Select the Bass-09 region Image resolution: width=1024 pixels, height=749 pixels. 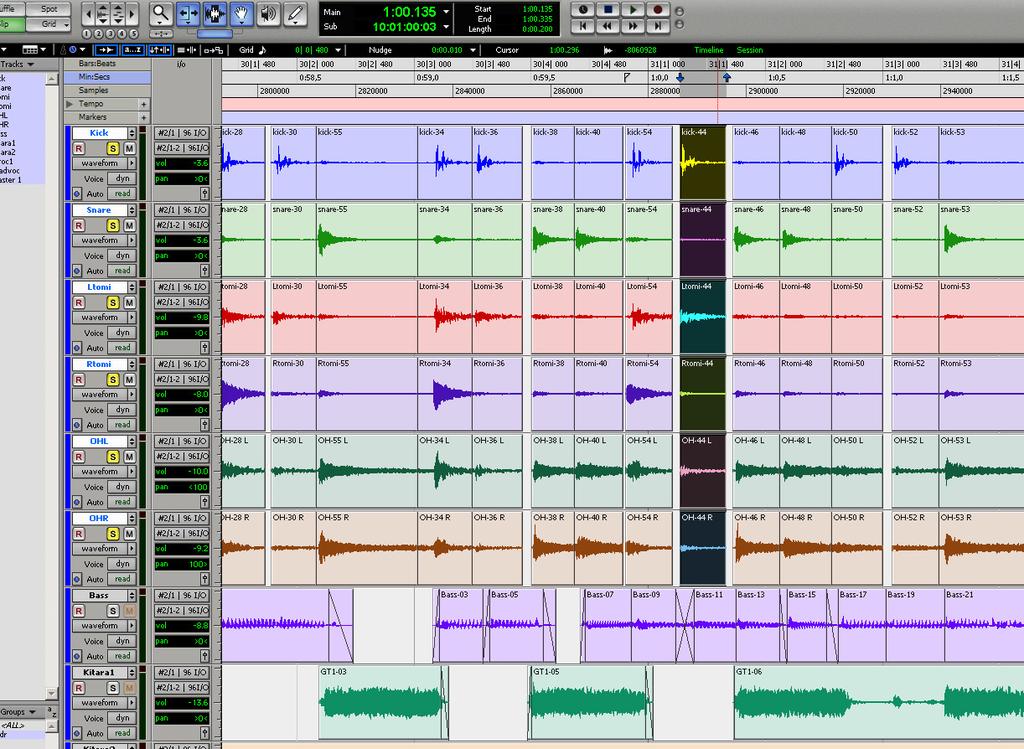click(652, 625)
